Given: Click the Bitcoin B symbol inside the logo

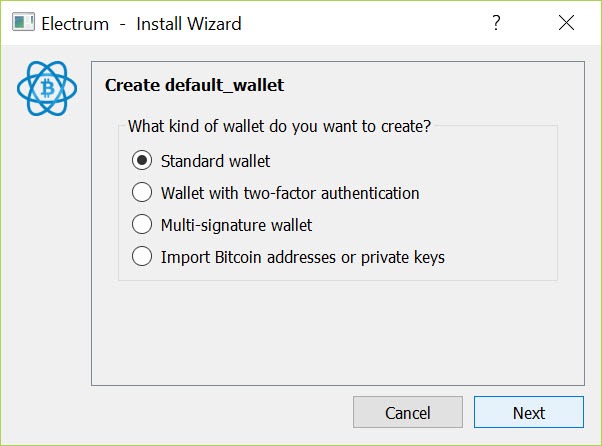Looking at the screenshot, I should click(x=48, y=88).
